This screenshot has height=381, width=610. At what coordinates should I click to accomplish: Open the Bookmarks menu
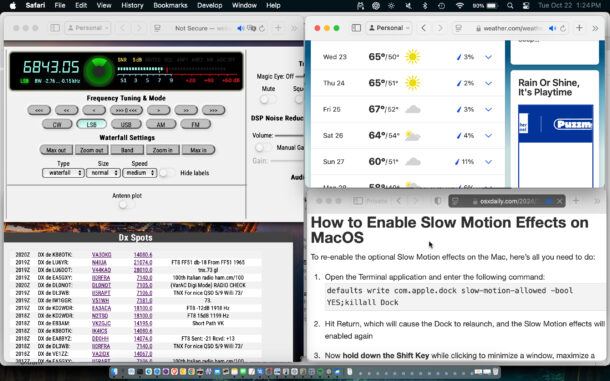(x=170, y=5)
